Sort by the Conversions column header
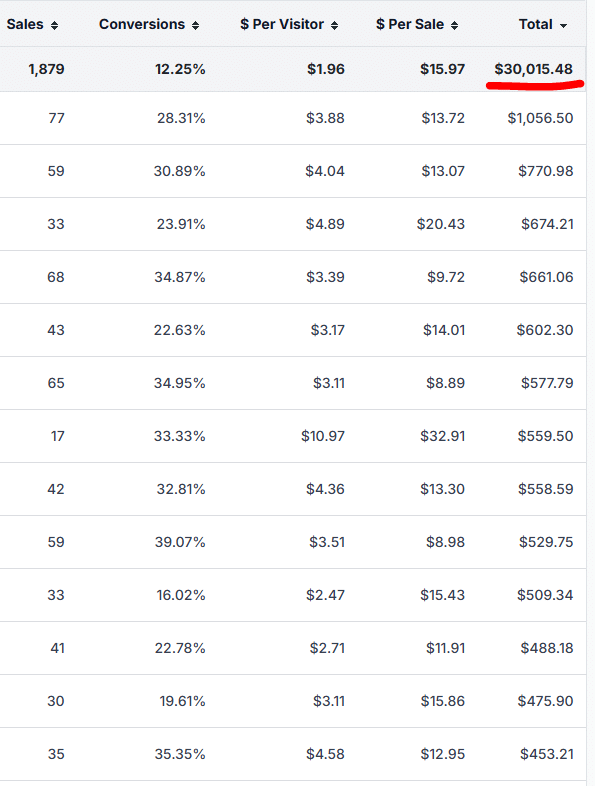This screenshot has height=786, width=595. 142,24
